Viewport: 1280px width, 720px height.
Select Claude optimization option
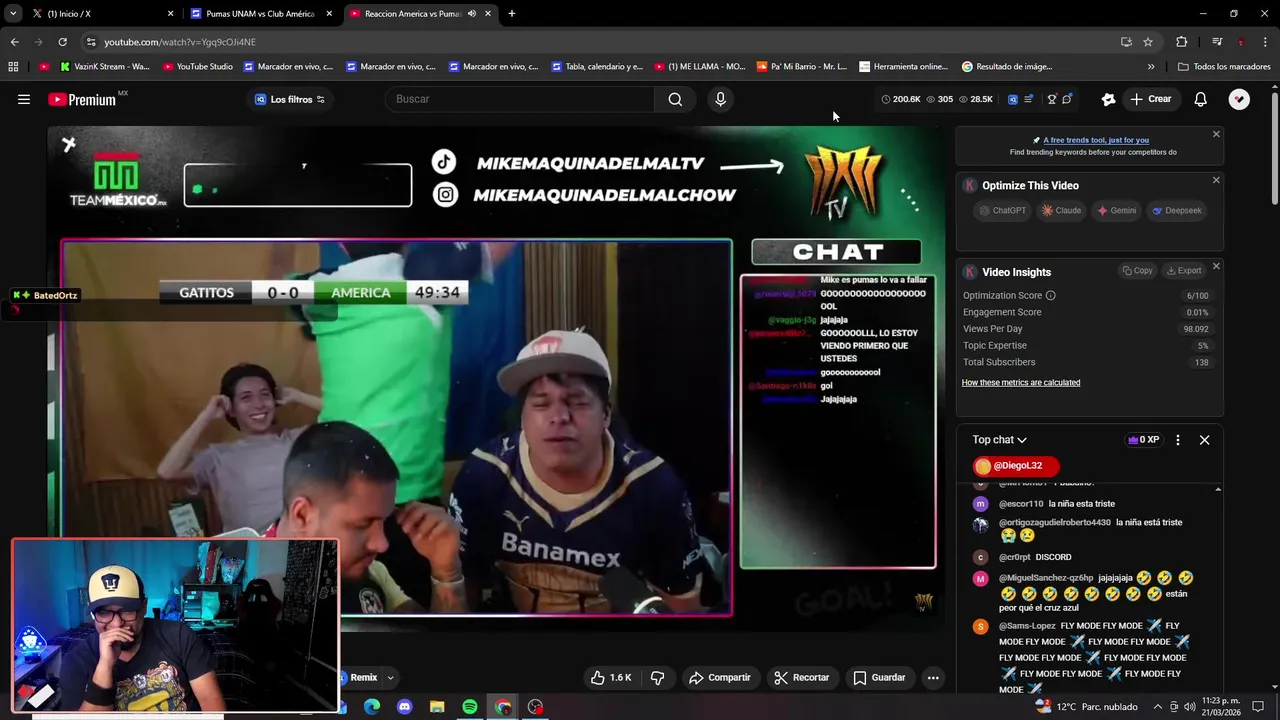tap(1061, 210)
